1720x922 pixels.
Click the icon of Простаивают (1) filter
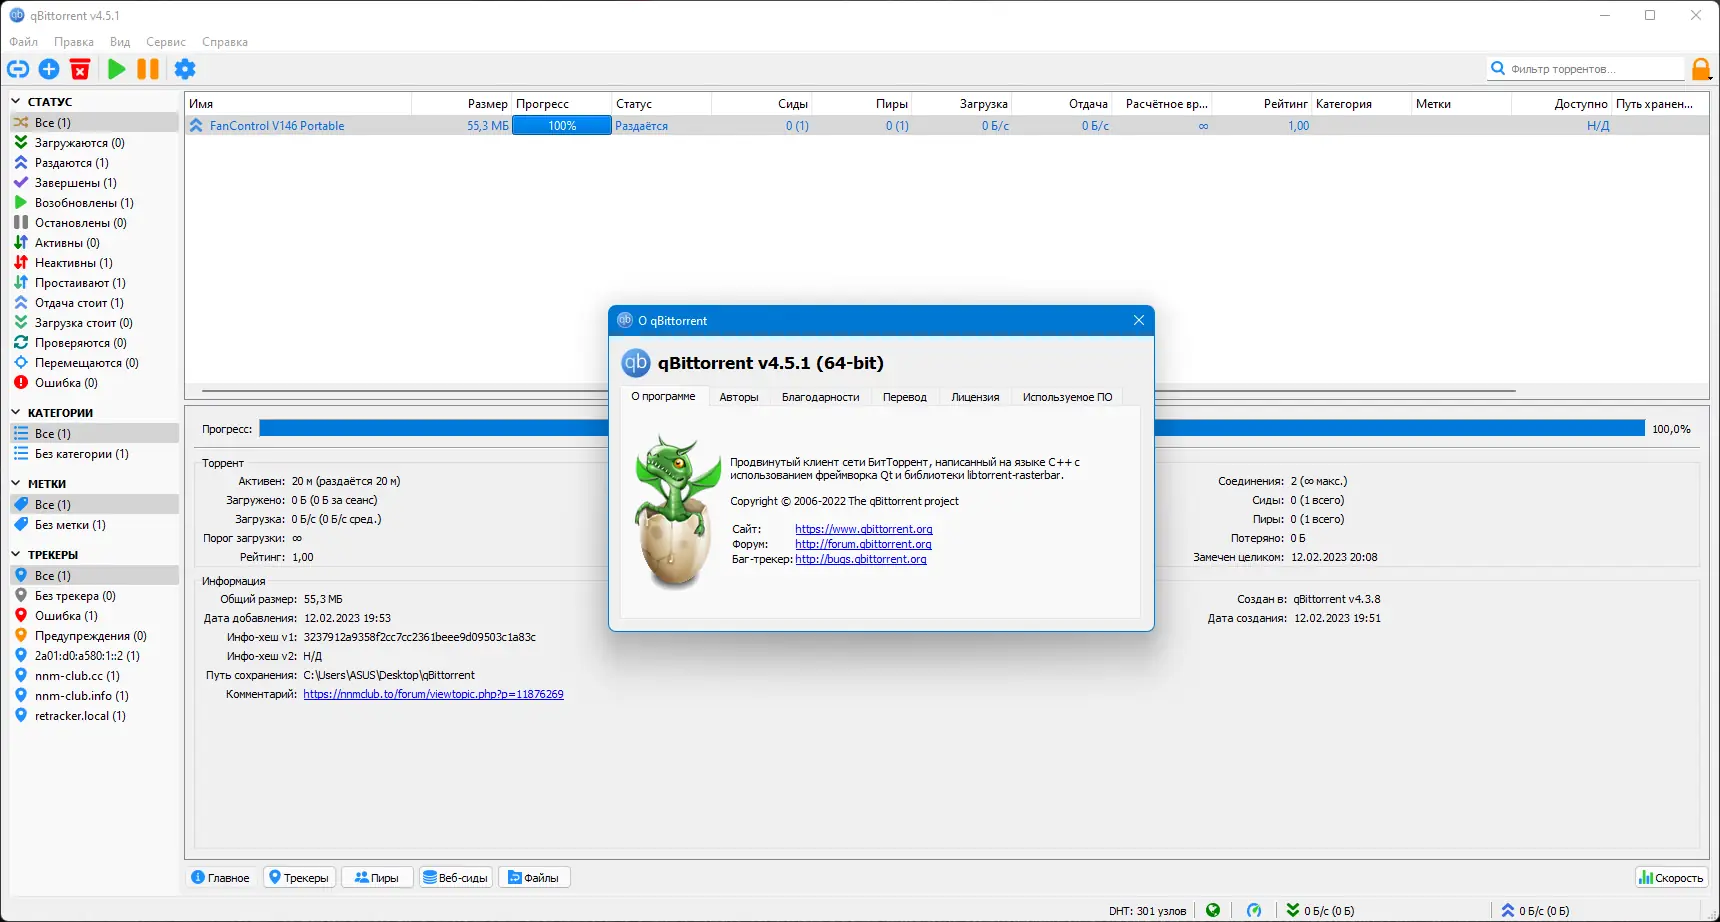coord(21,283)
